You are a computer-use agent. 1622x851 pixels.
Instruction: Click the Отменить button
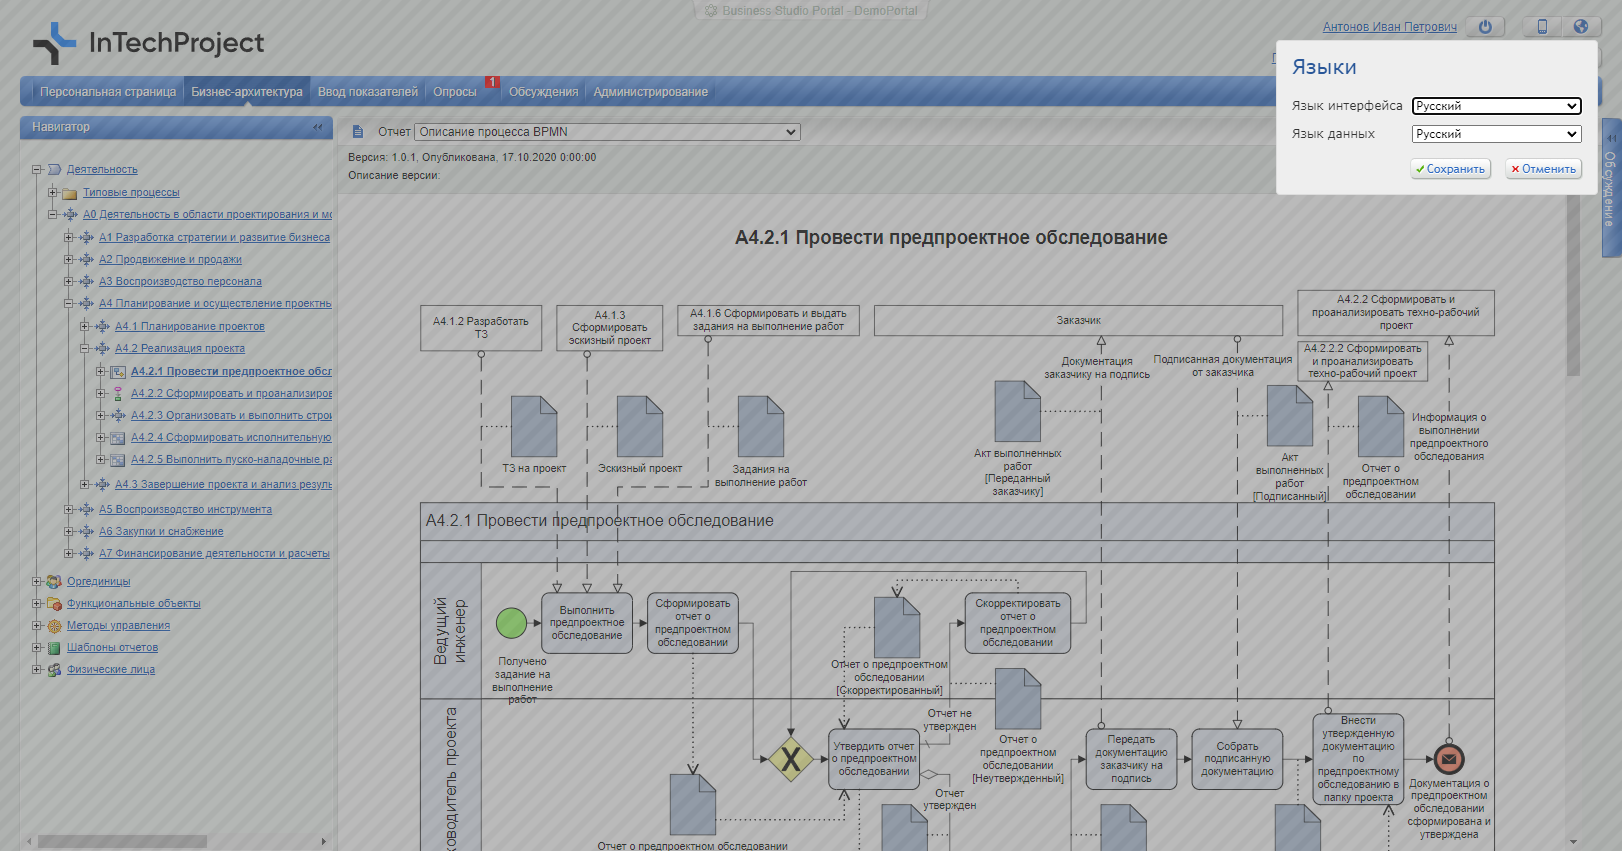(x=1543, y=169)
